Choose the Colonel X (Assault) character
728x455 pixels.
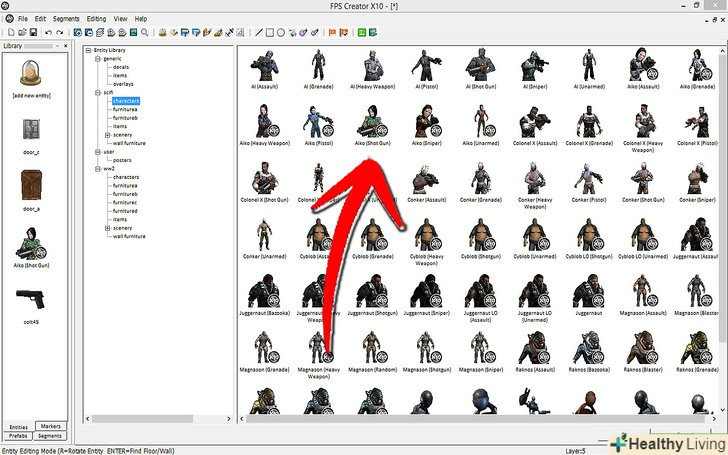[535, 125]
